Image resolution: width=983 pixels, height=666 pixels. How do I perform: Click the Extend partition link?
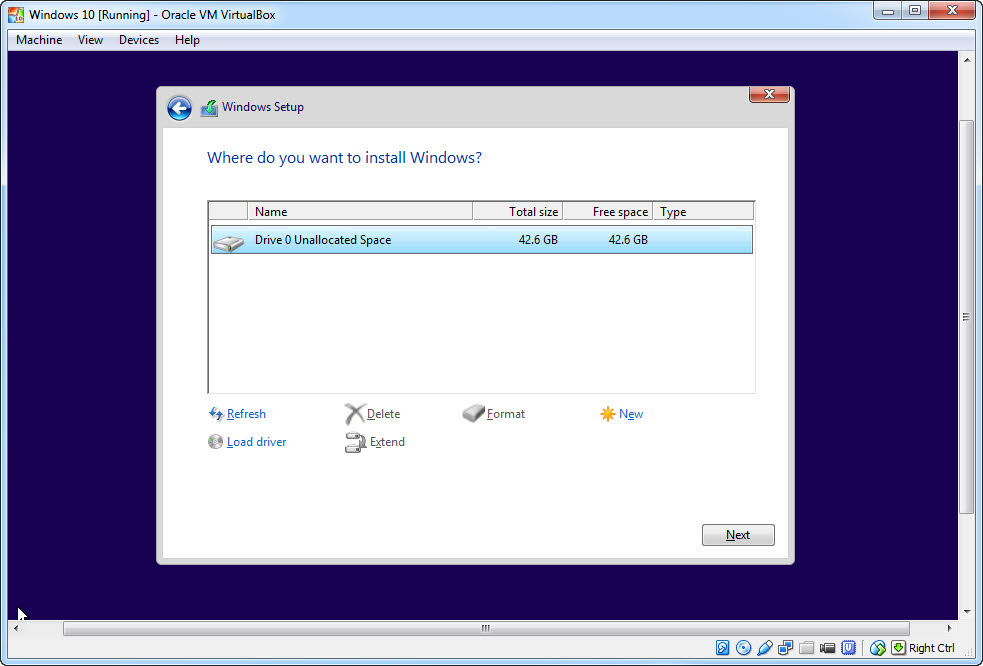tap(387, 442)
